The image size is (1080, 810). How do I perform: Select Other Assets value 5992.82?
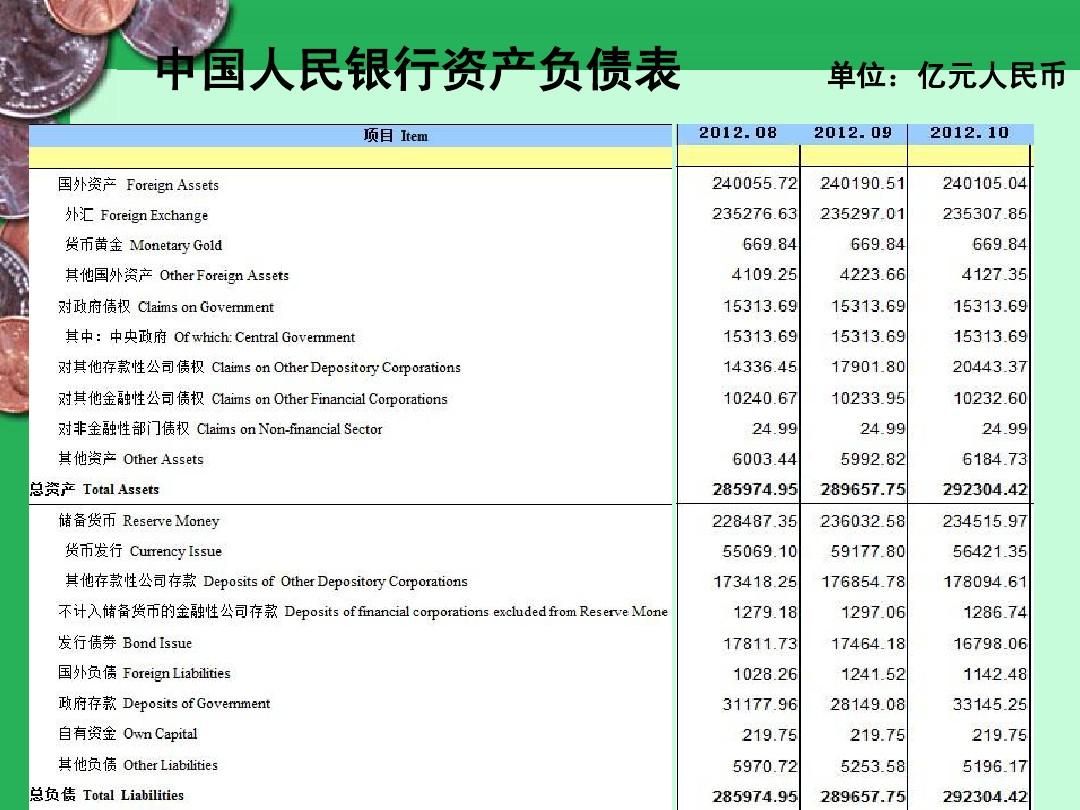[872, 459]
